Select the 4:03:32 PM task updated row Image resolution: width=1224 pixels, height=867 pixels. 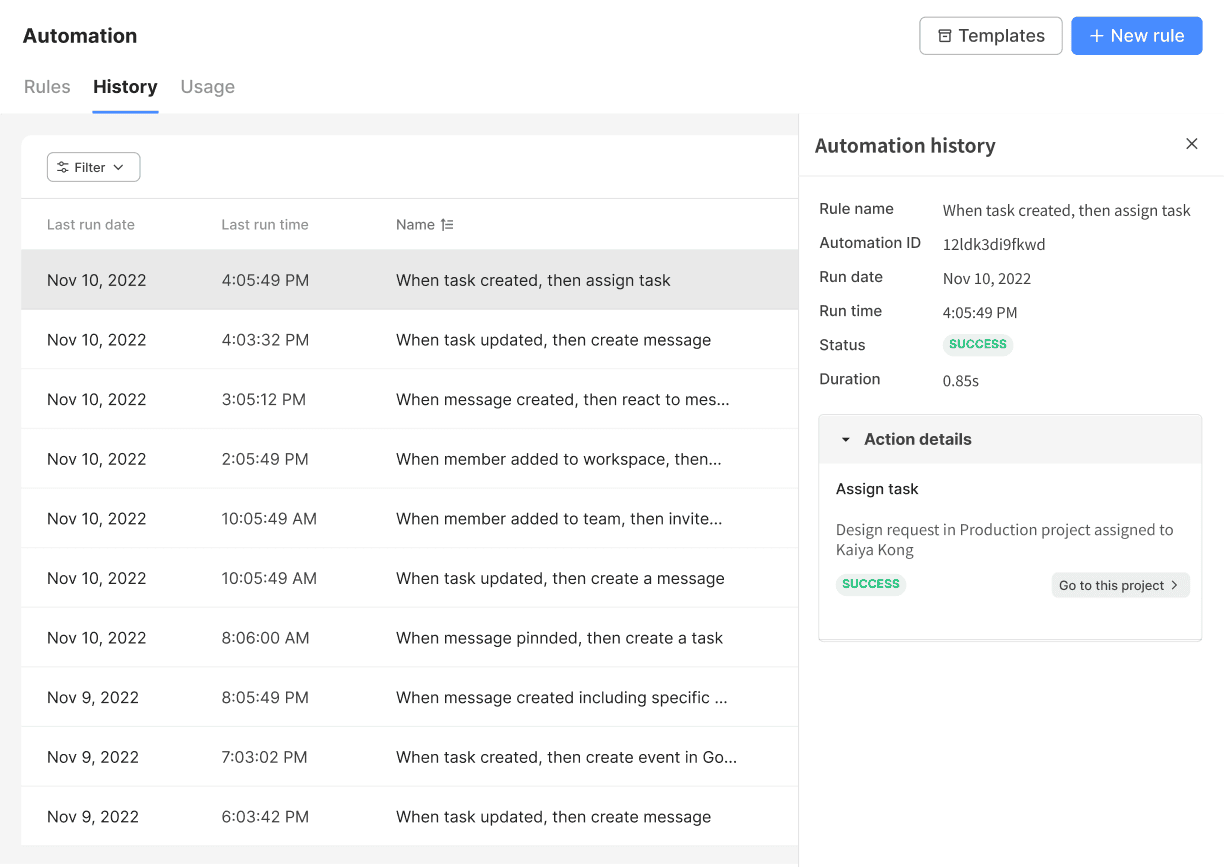(x=409, y=340)
